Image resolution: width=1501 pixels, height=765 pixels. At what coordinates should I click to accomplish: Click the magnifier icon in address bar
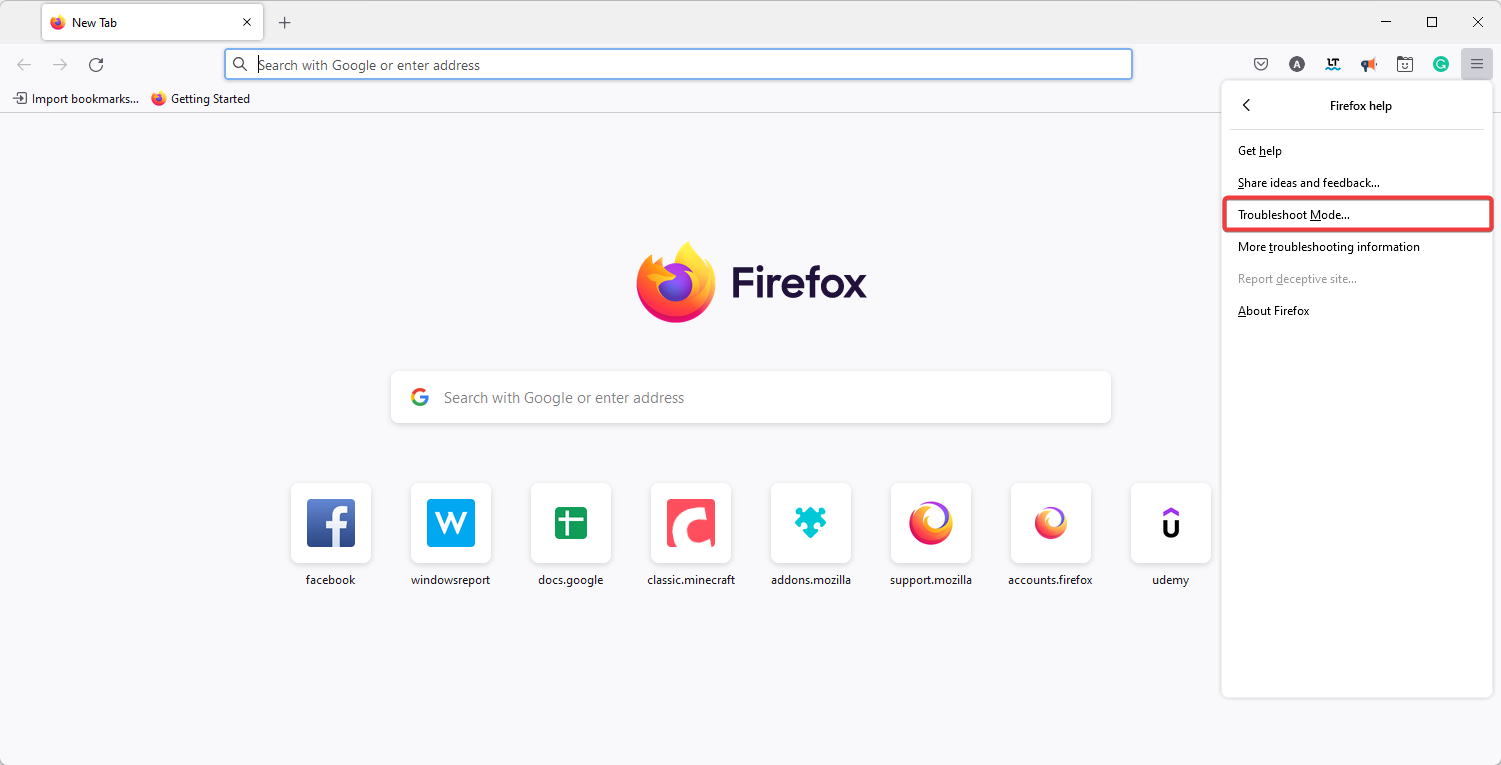coord(240,64)
